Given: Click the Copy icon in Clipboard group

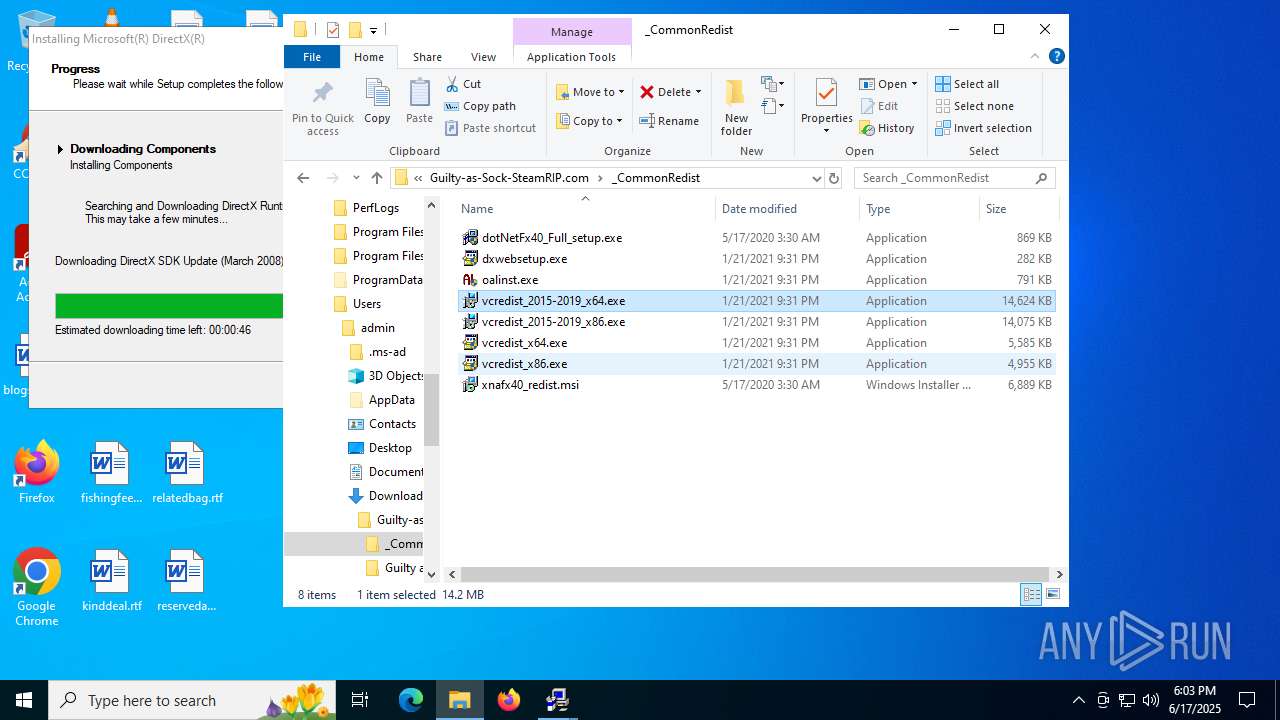Looking at the screenshot, I should 377,94.
